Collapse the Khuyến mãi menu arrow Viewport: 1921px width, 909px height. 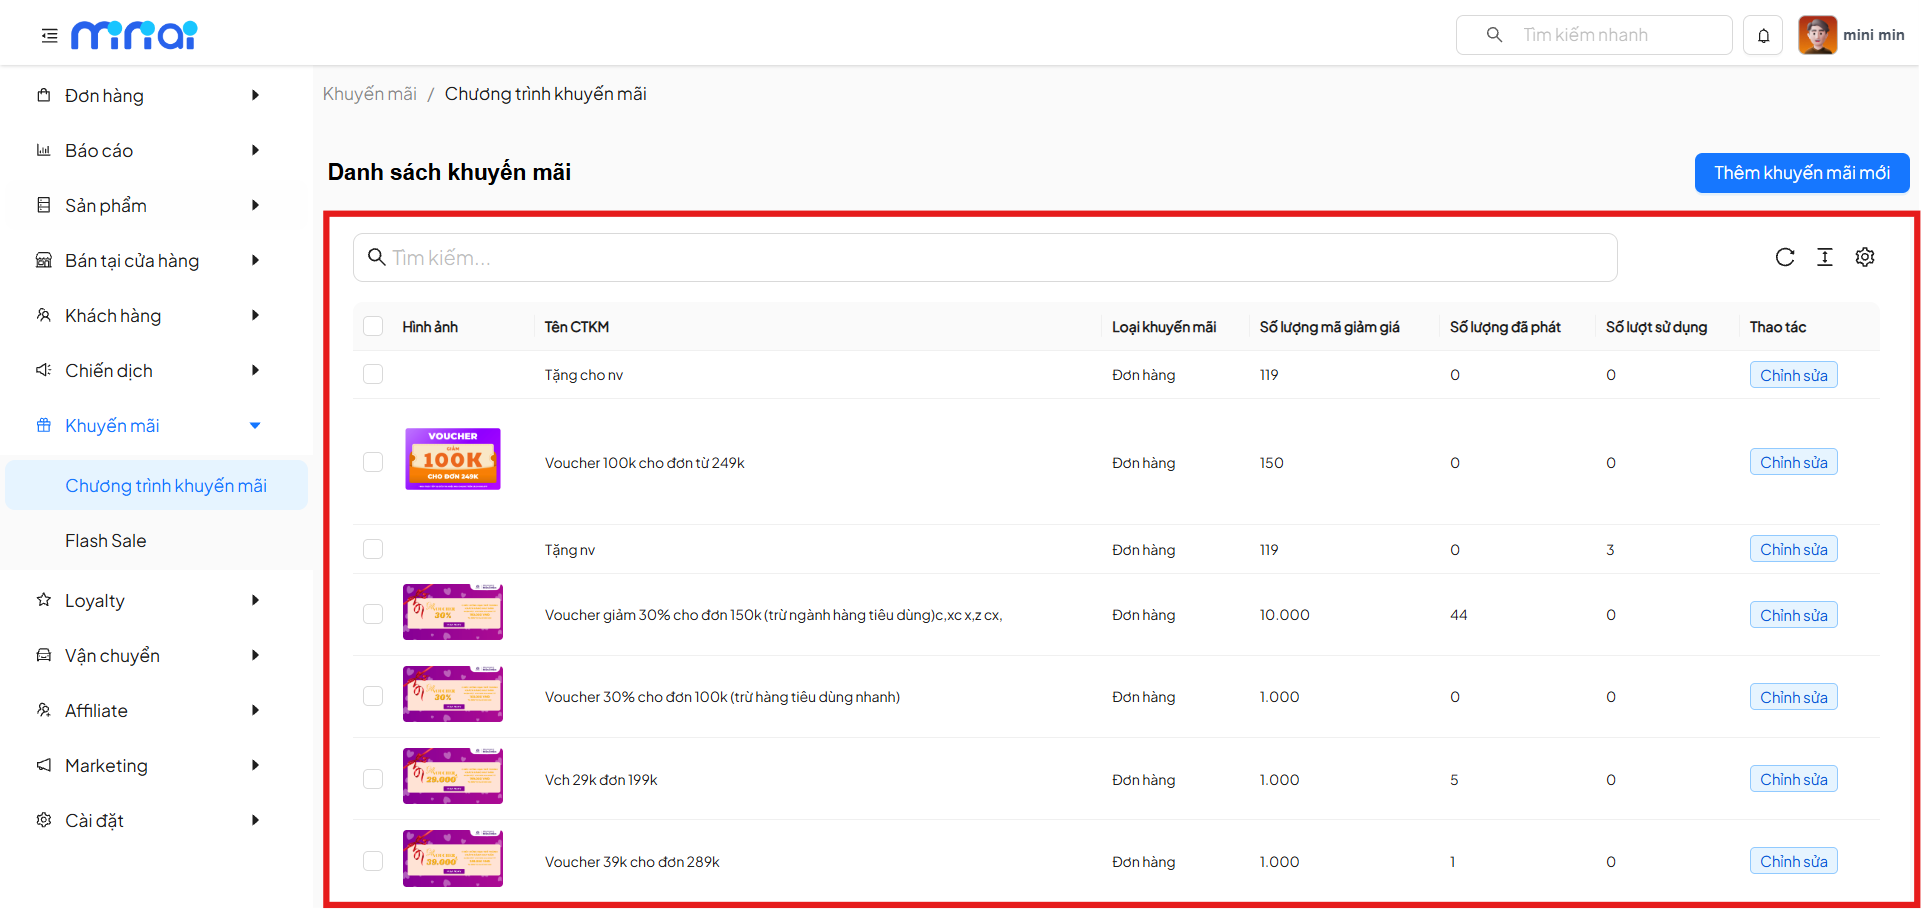255,425
